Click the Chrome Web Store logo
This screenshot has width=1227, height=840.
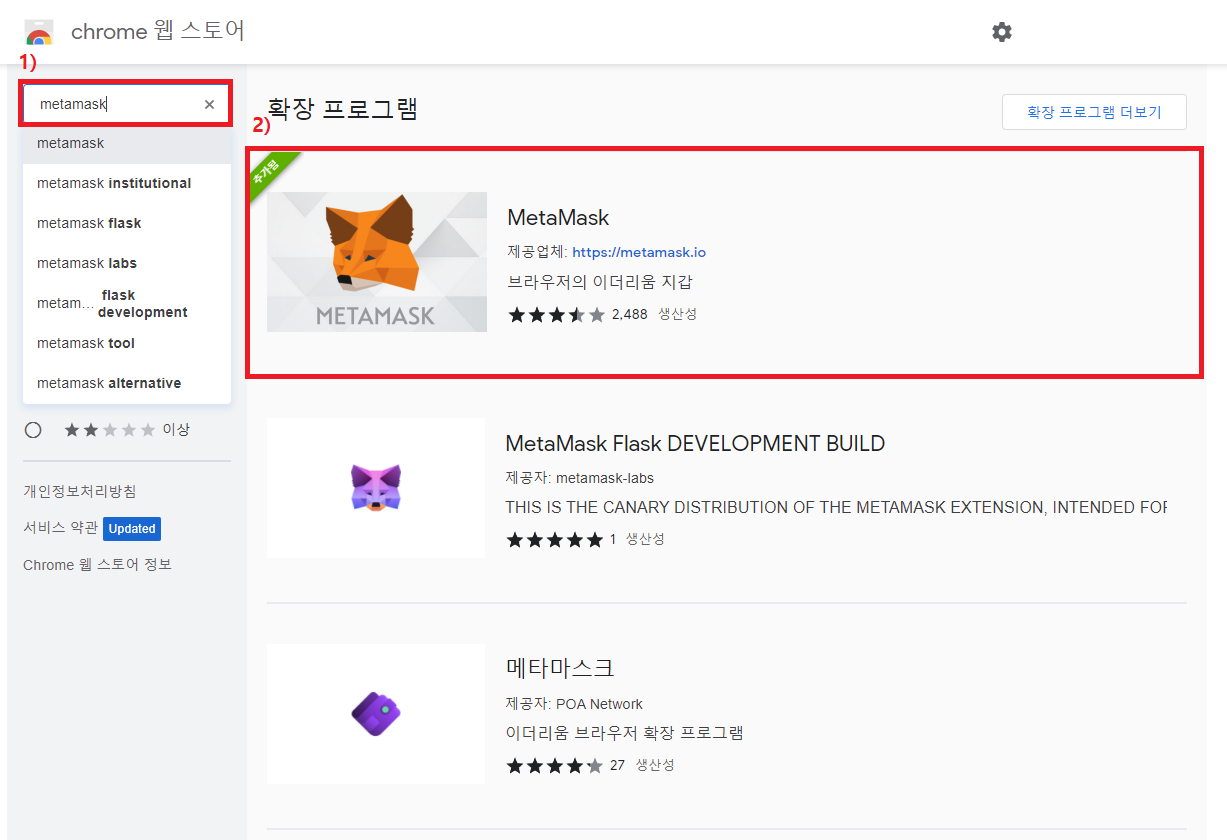click(39, 32)
